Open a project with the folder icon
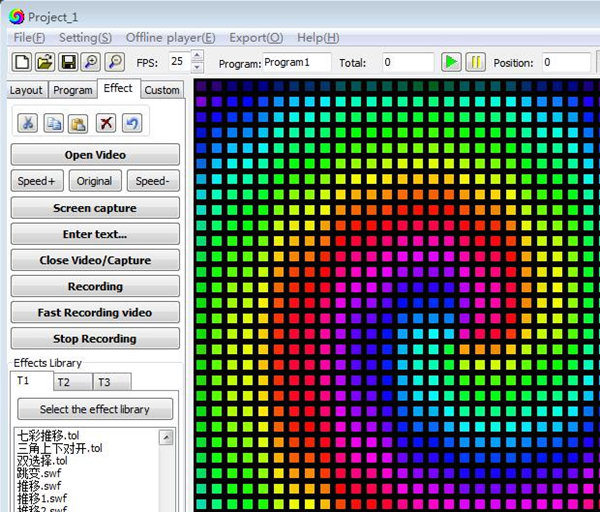The image size is (600, 512). click(x=45, y=62)
